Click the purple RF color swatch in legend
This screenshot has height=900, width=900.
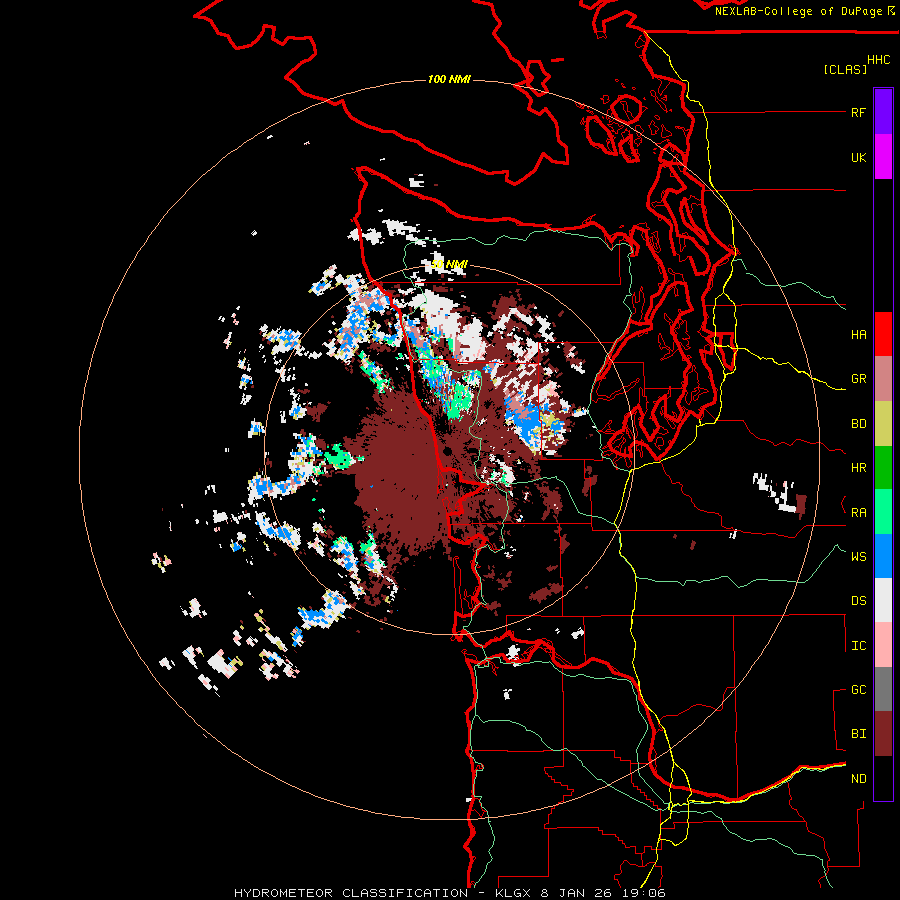tap(883, 112)
